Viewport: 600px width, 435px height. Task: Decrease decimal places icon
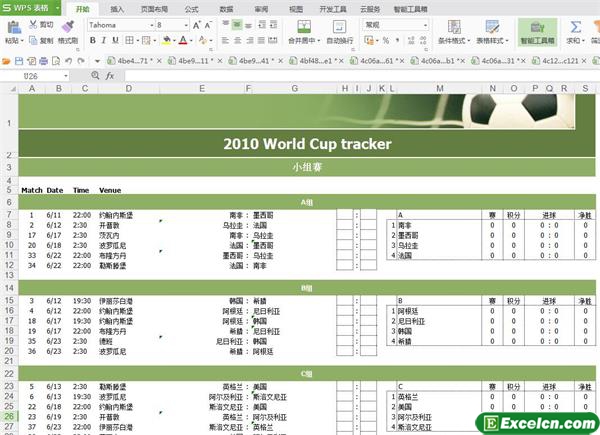tap(423, 40)
